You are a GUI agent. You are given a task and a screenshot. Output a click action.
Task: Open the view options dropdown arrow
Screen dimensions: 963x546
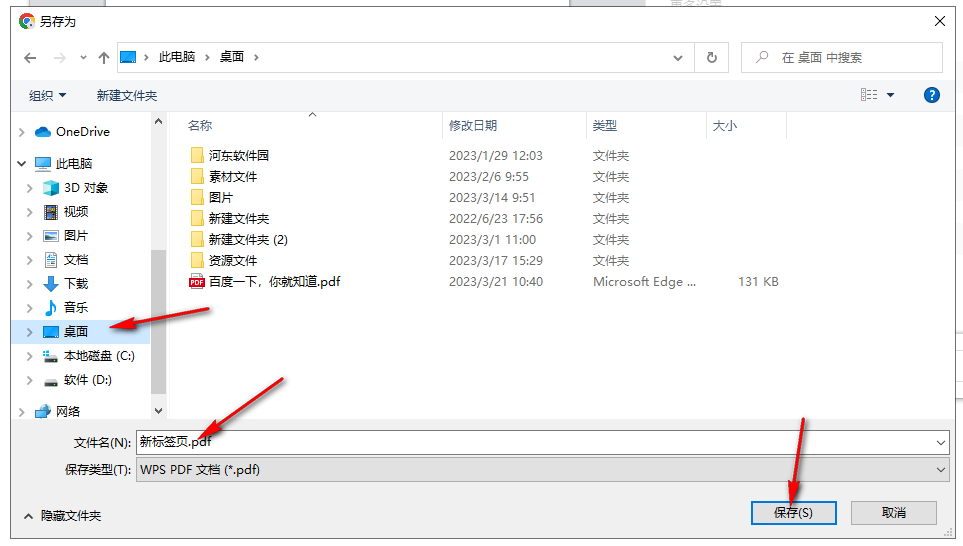(891, 95)
